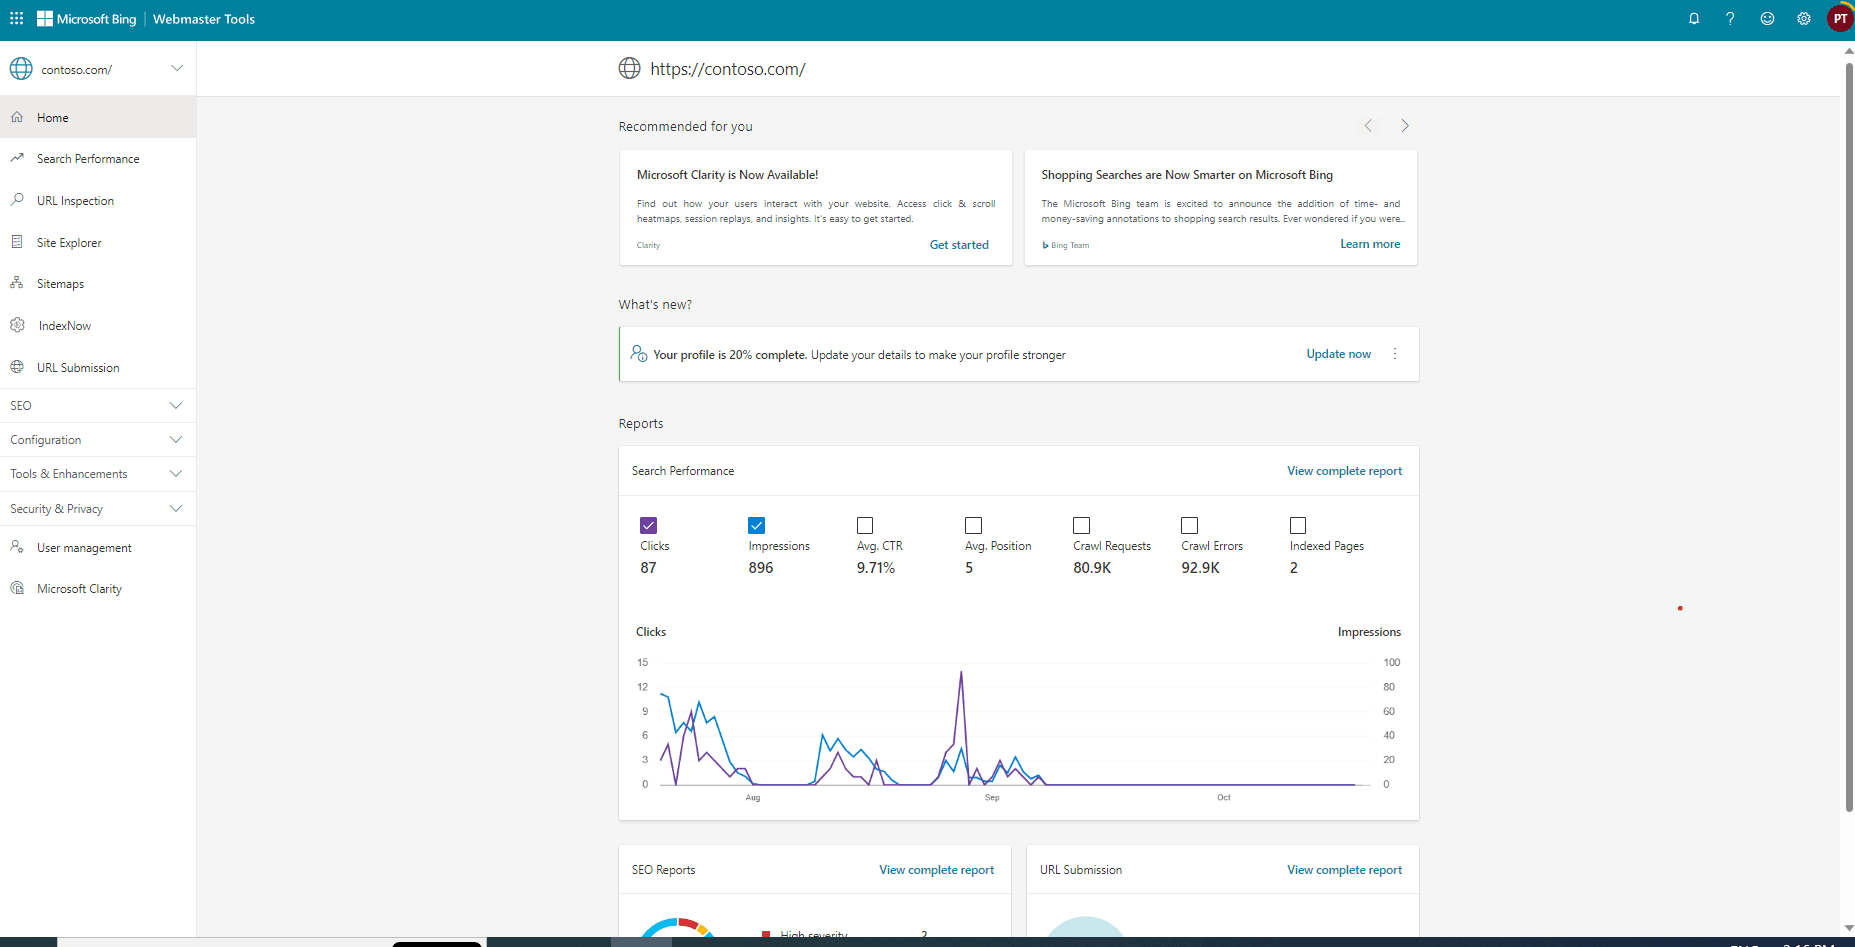
Task: Open Search Performance in sidebar
Action: [x=88, y=159]
